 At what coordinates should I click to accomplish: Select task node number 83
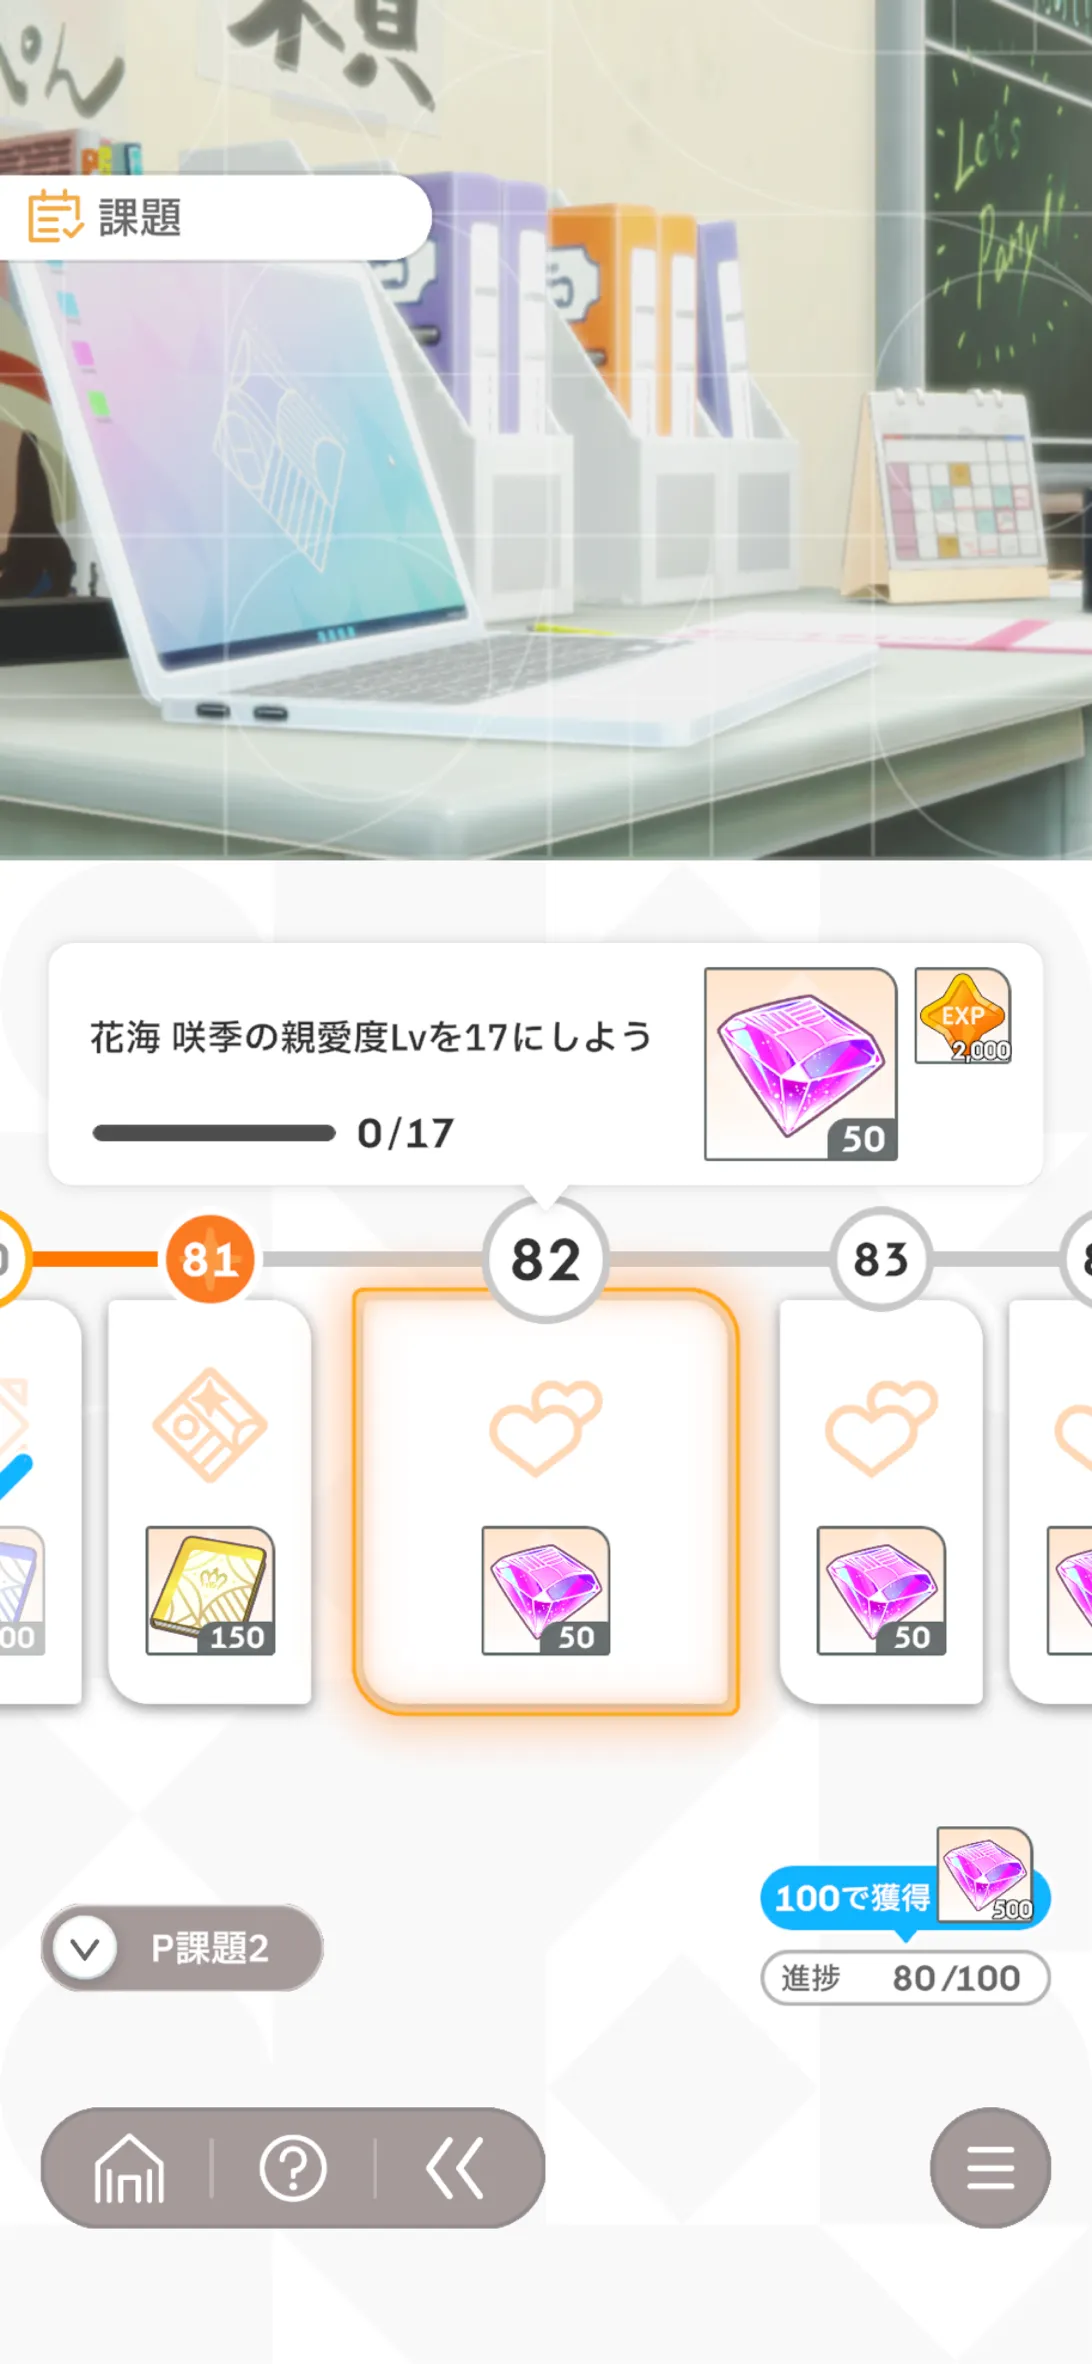point(881,1259)
